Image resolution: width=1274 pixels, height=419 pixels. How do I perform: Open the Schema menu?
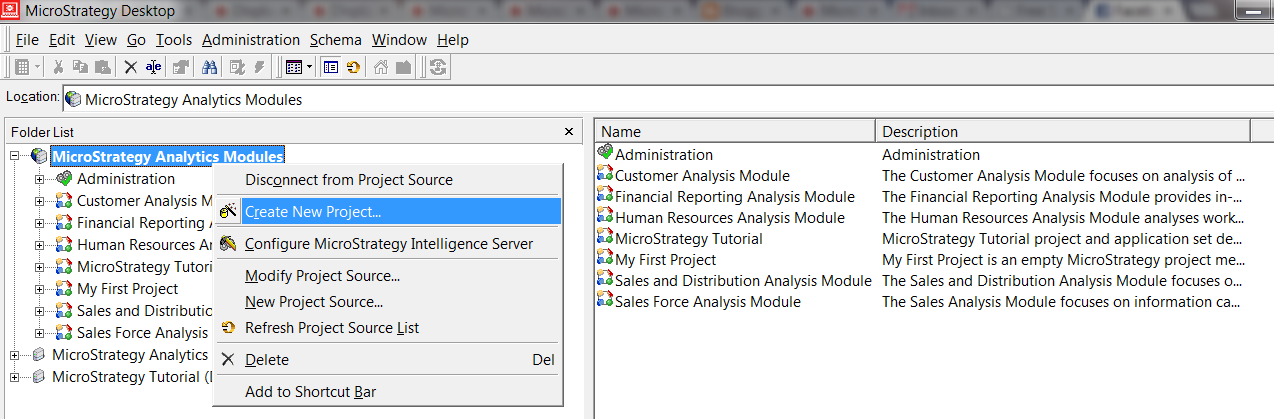point(336,40)
